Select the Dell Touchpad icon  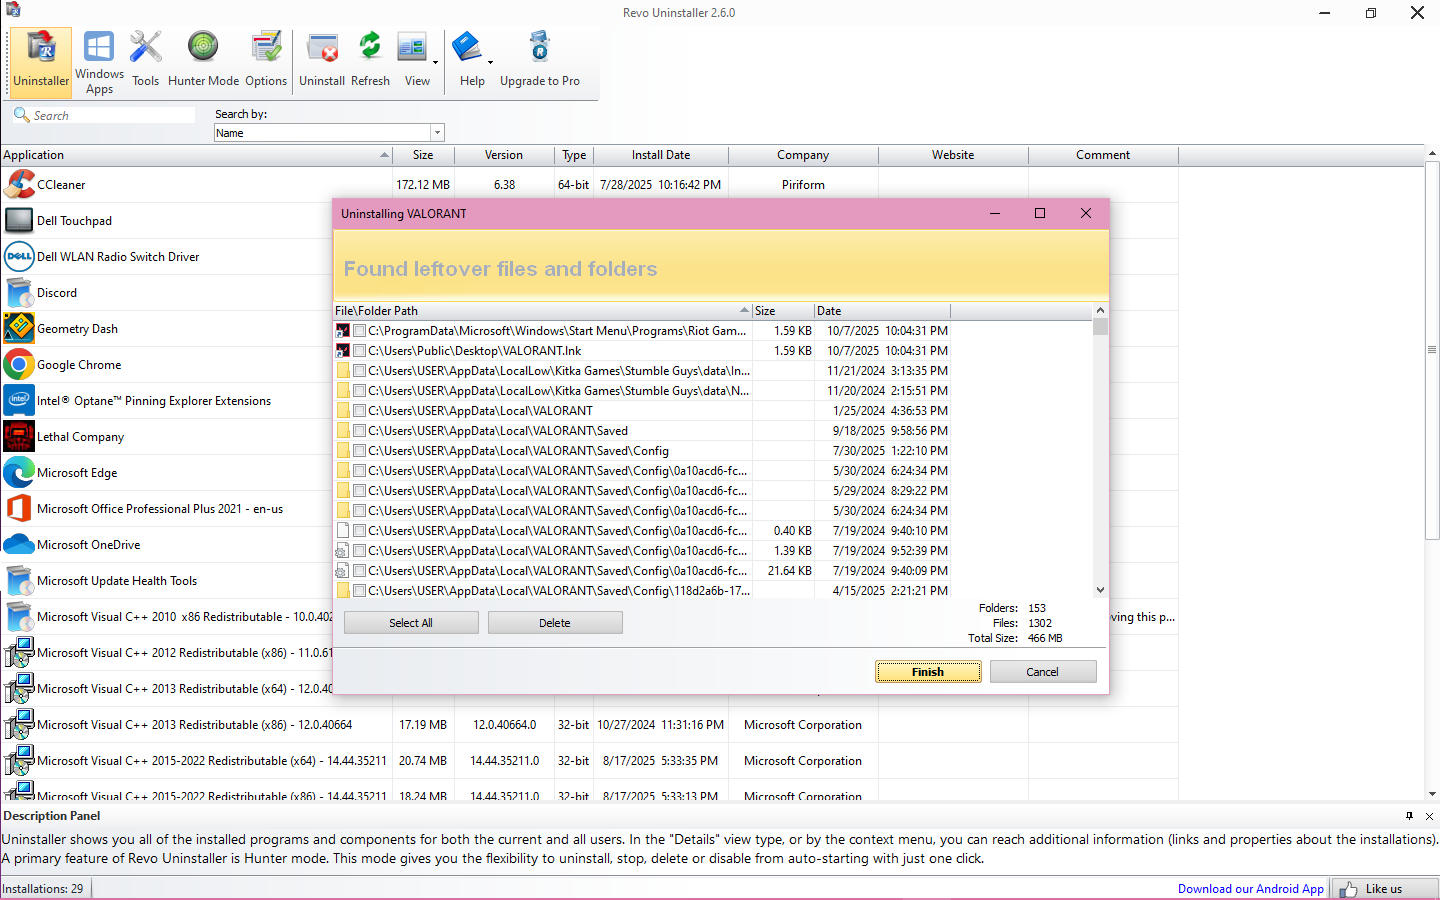[19, 221]
